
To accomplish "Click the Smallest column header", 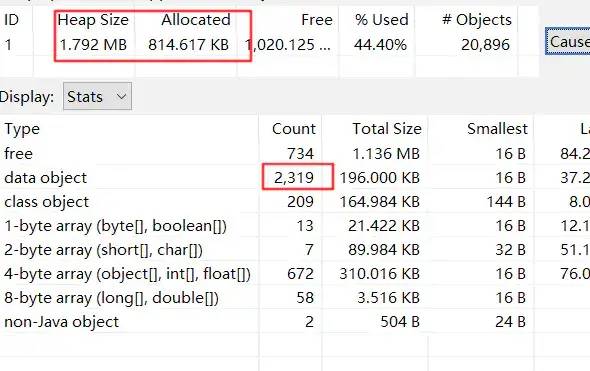I will coord(497,129).
